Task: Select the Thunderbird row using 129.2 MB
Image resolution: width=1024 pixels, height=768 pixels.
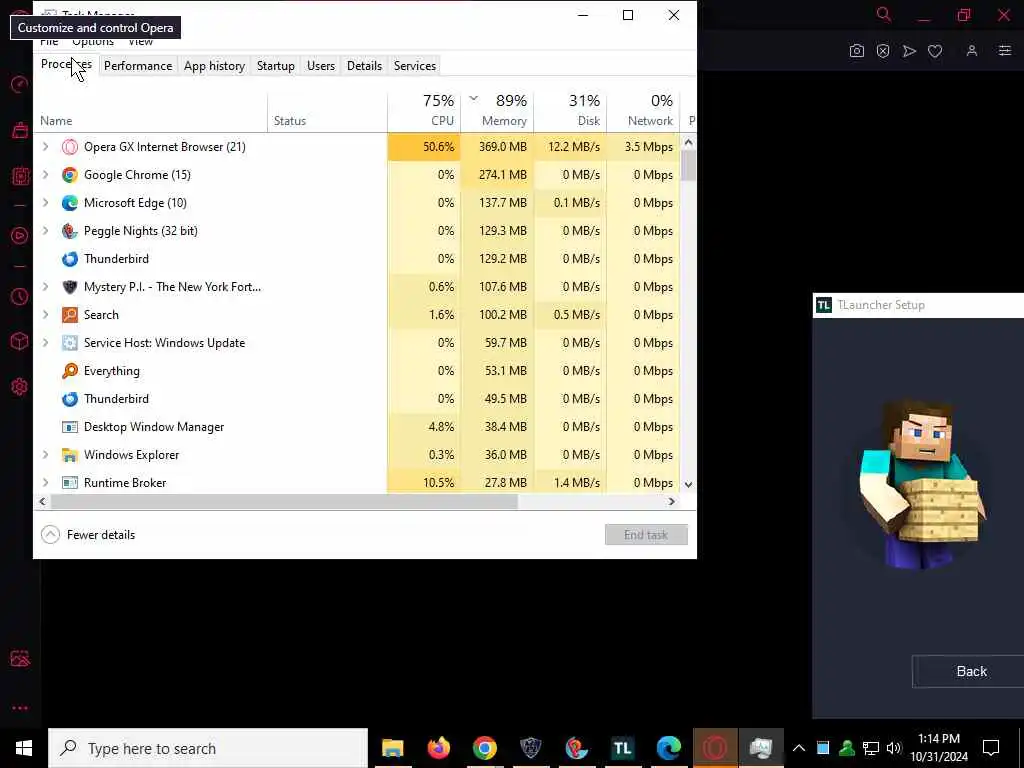Action: click(357, 259)
